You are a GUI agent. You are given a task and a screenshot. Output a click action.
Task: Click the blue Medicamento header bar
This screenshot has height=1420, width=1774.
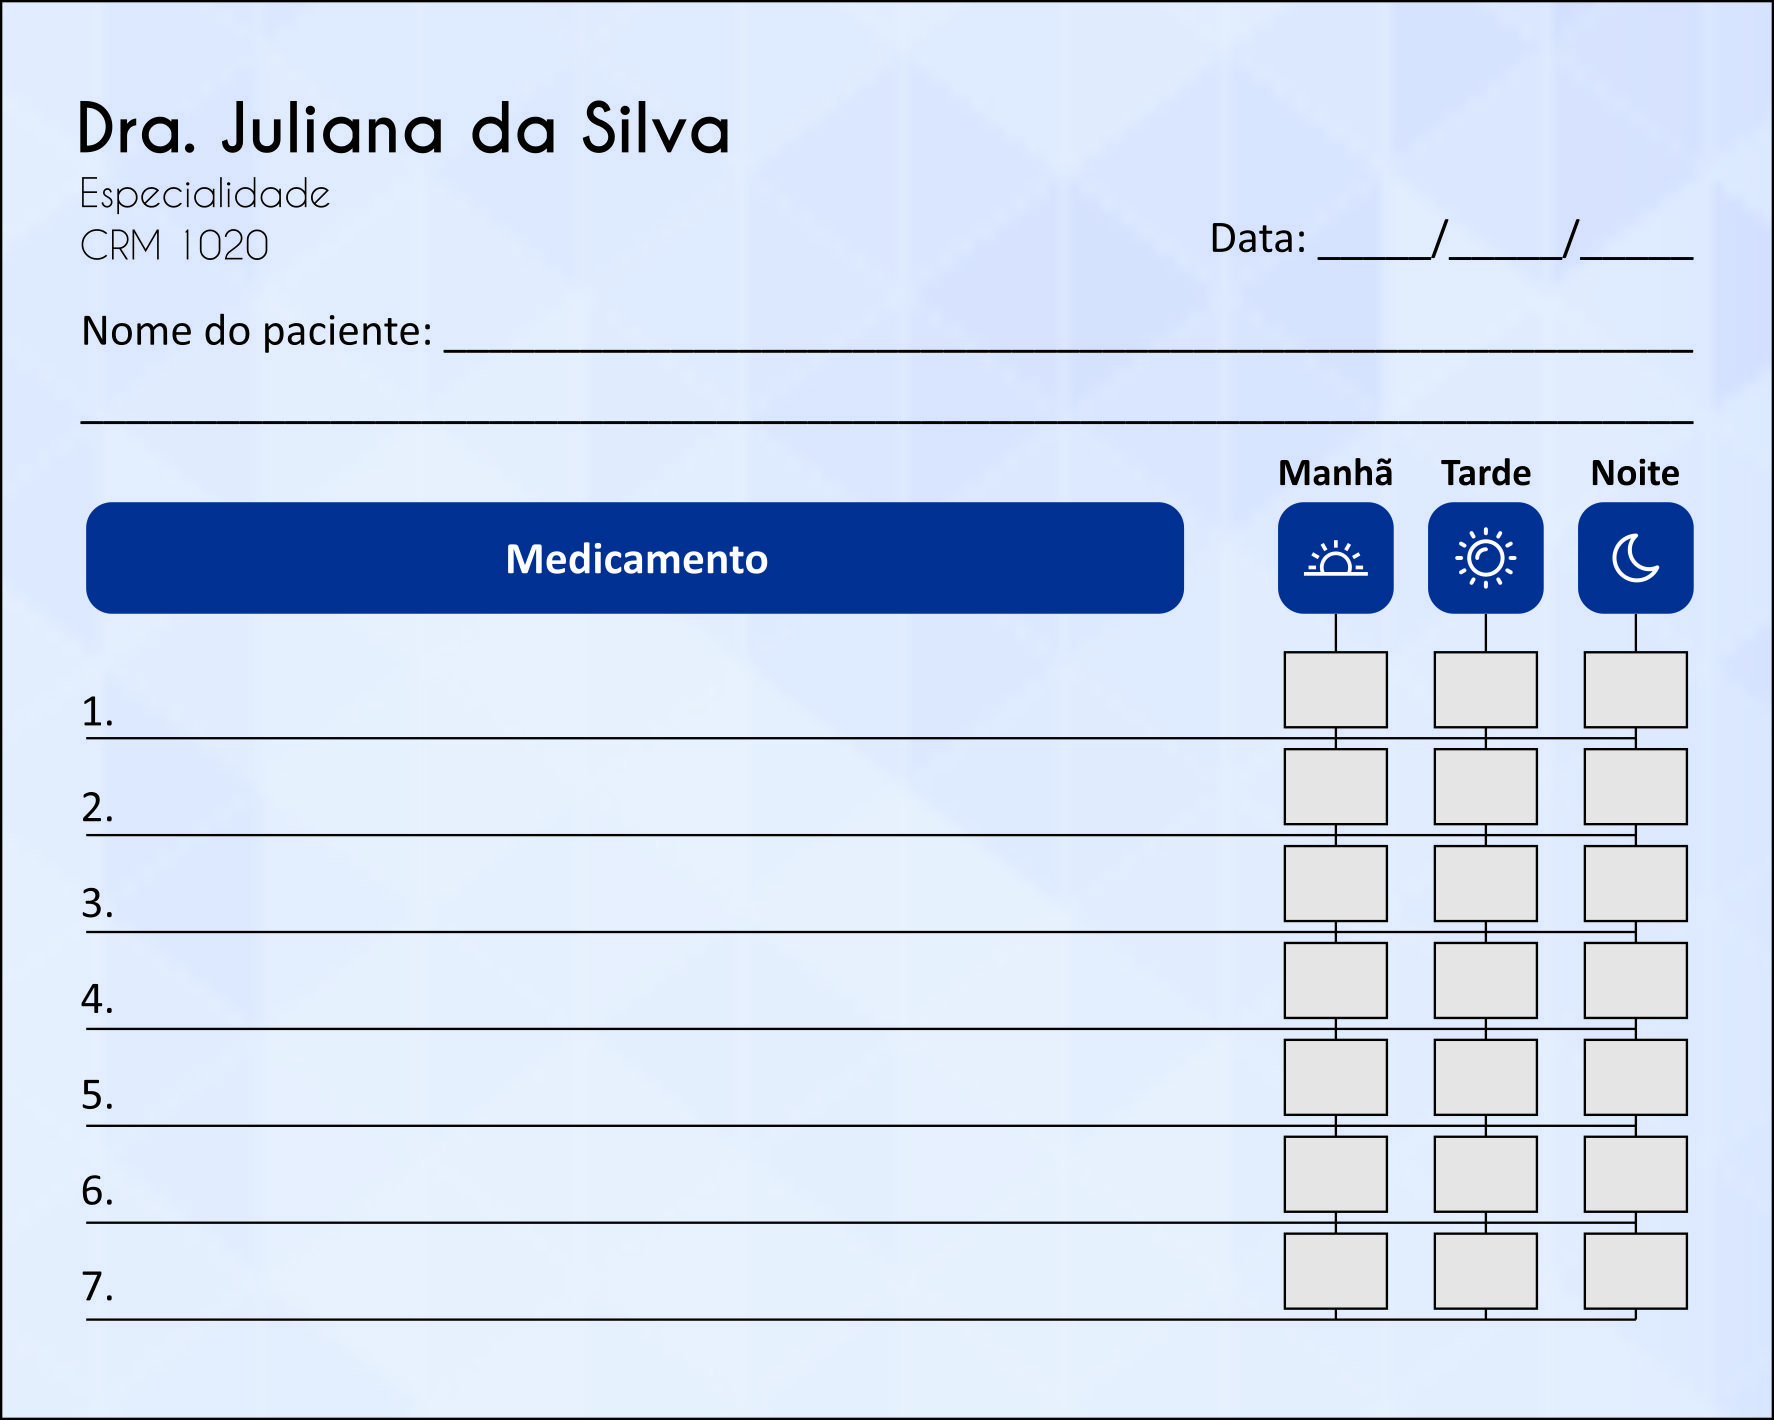click(635, 558)
